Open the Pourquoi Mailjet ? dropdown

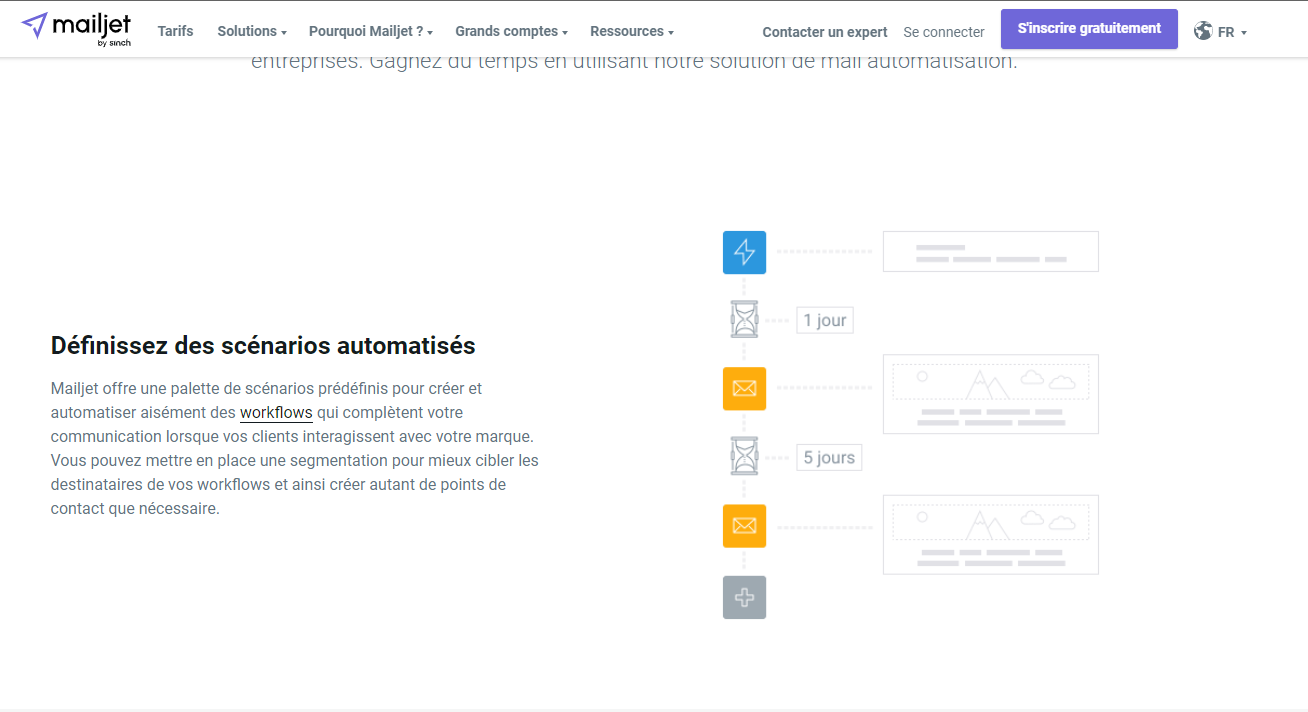pyautogui.click(x=370, y=31)
